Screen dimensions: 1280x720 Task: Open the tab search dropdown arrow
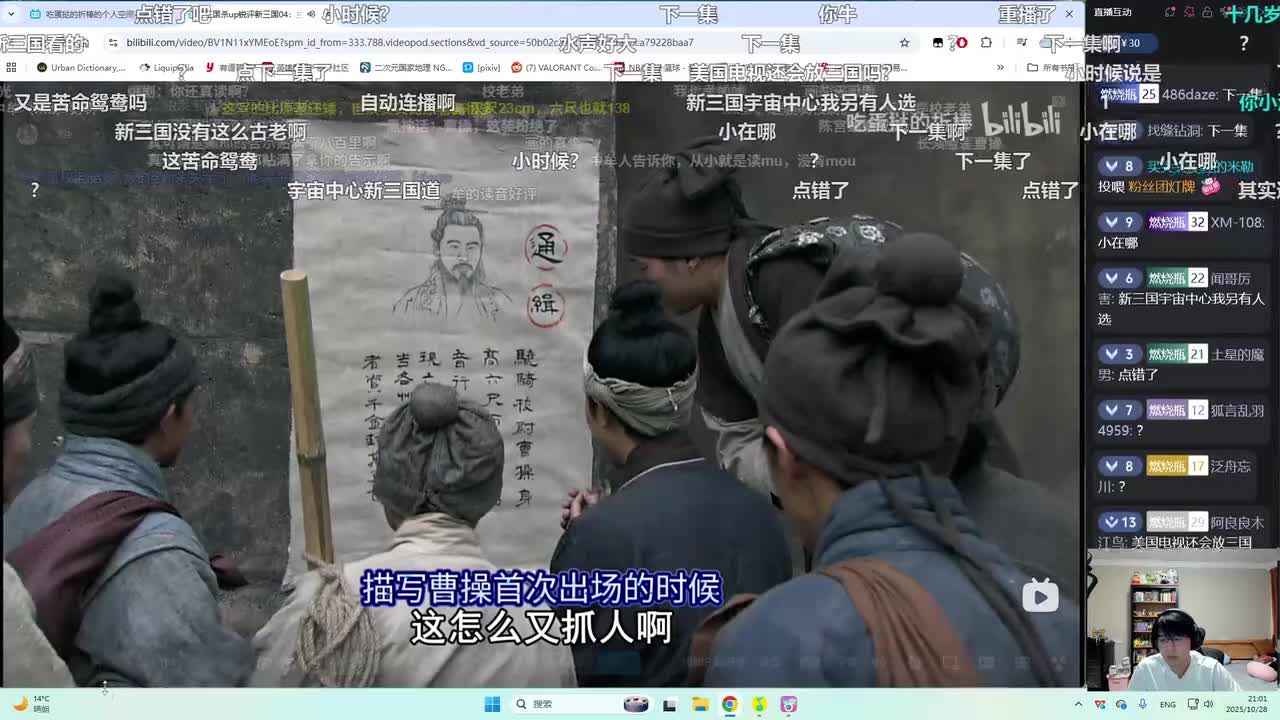coord(11,14)
